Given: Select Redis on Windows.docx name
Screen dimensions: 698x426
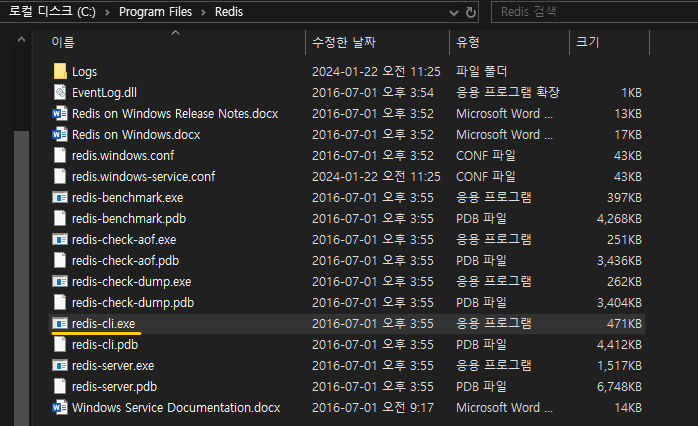Looking at the screenshot, I should point(136,134).
